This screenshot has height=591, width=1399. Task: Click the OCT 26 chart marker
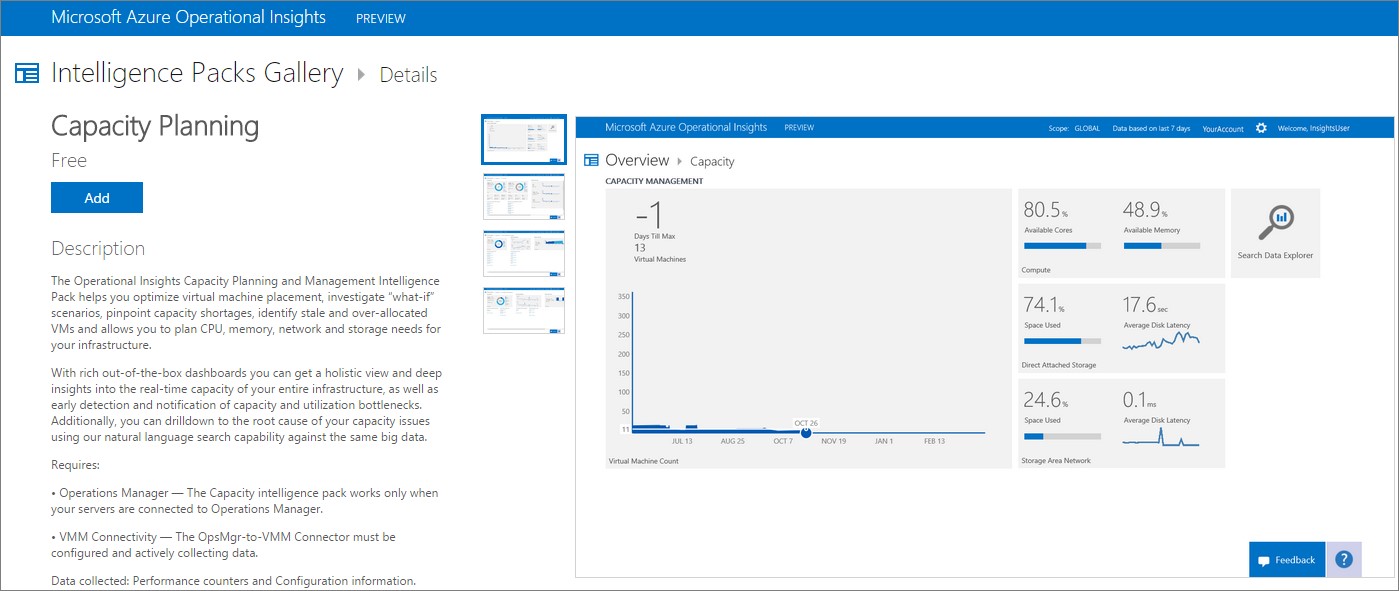tap(806, 432)
